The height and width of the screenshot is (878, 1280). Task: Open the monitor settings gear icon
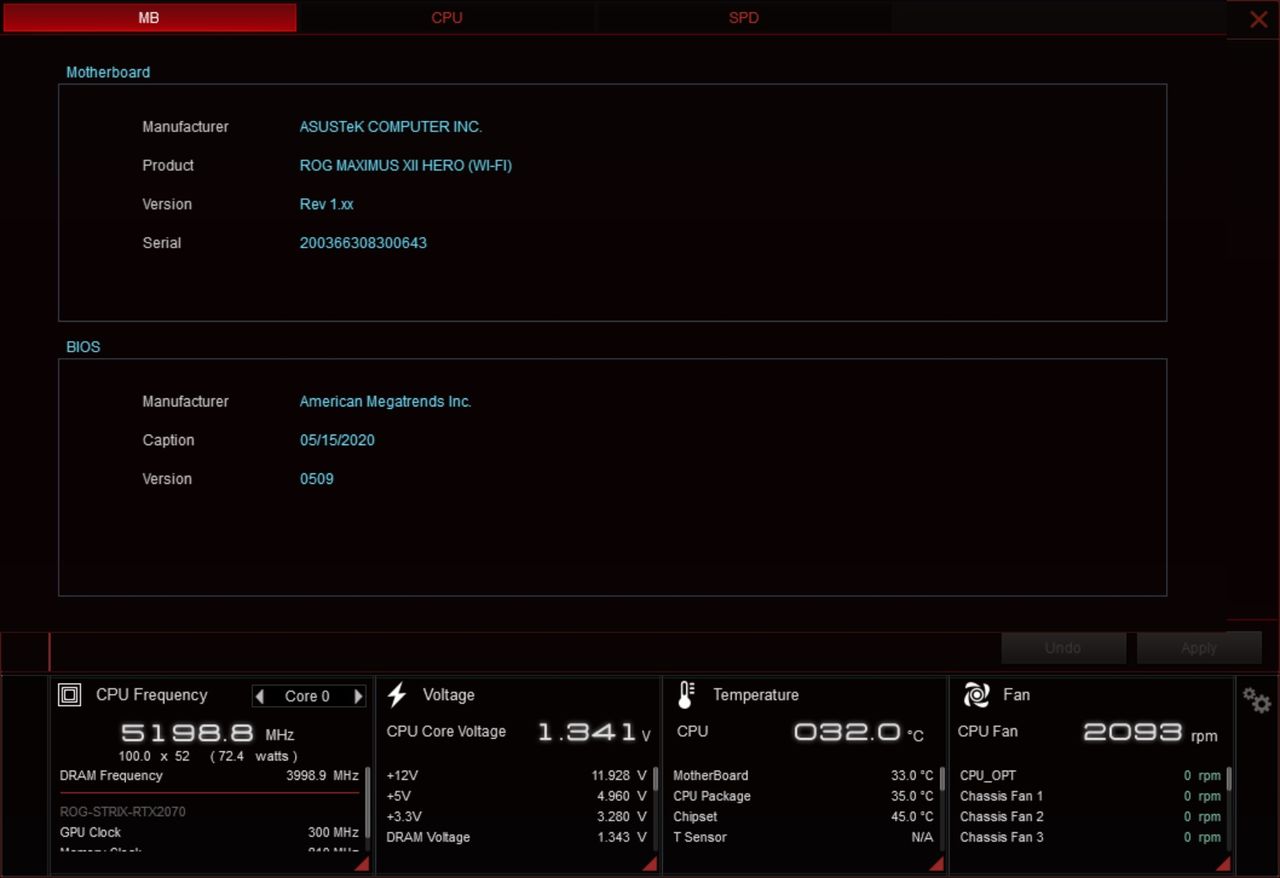[1257, 701]
